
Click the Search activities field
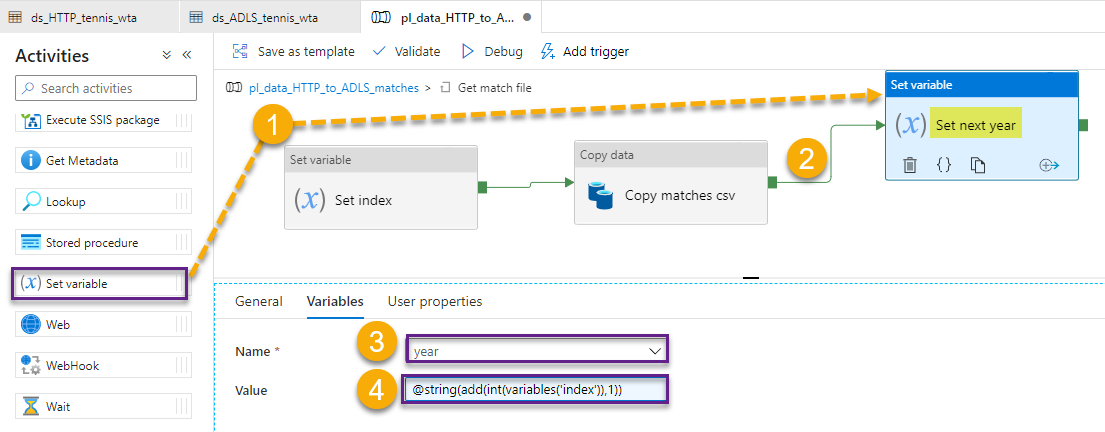pos(105,89)
